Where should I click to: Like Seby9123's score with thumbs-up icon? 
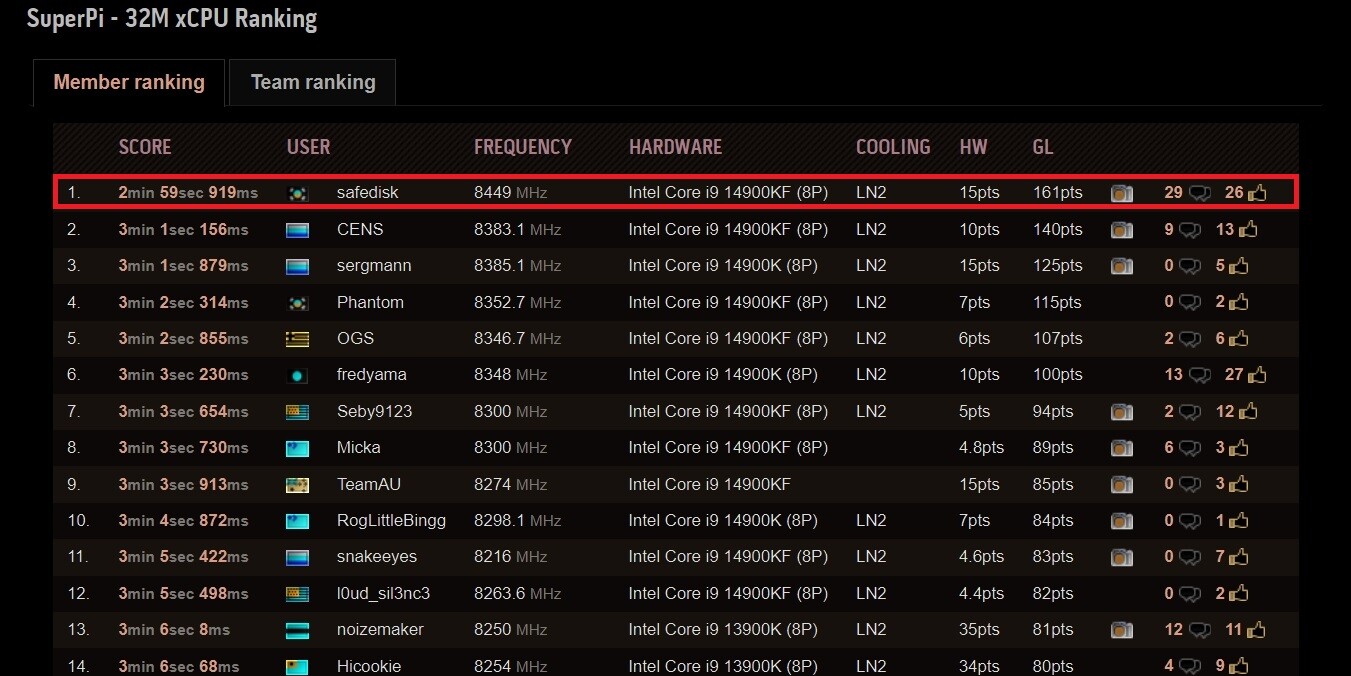1248,411
